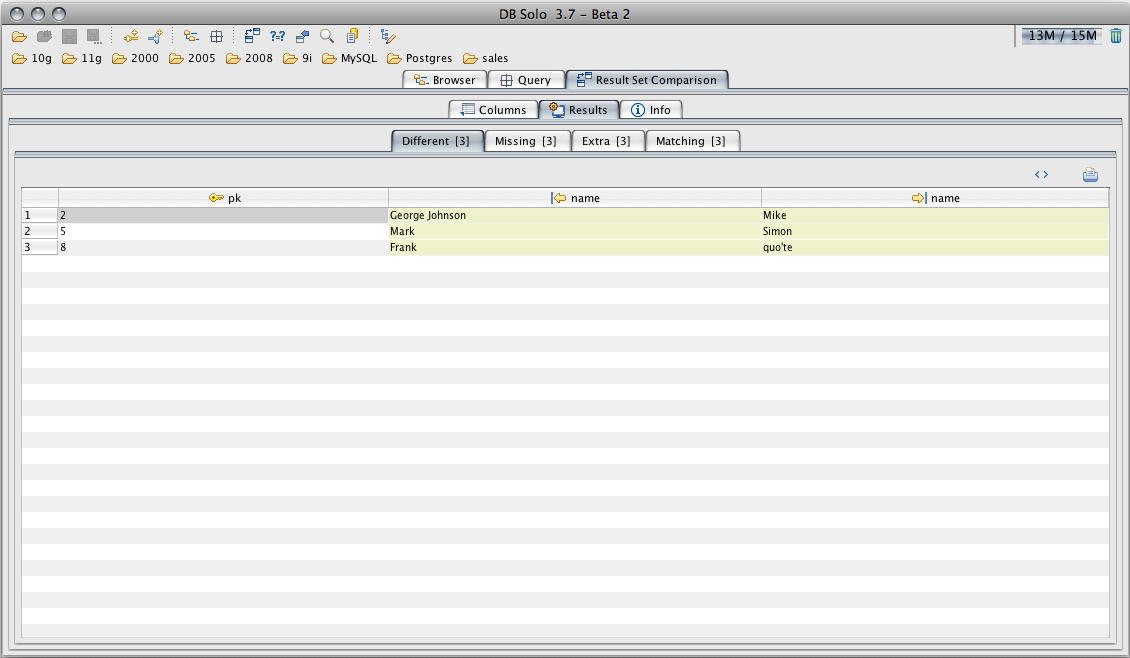The width and height of the screenshot is (1130, 658).
Task: Switch to the Browser tab
Action: (x=445, y=80)
